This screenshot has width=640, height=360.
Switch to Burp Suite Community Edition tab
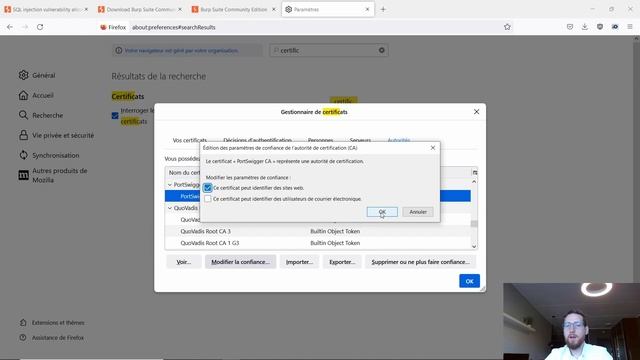click(233, 9)
